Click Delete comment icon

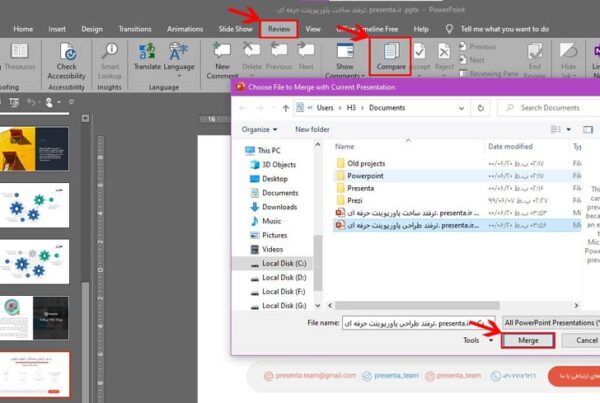click(x=252, y=57)
